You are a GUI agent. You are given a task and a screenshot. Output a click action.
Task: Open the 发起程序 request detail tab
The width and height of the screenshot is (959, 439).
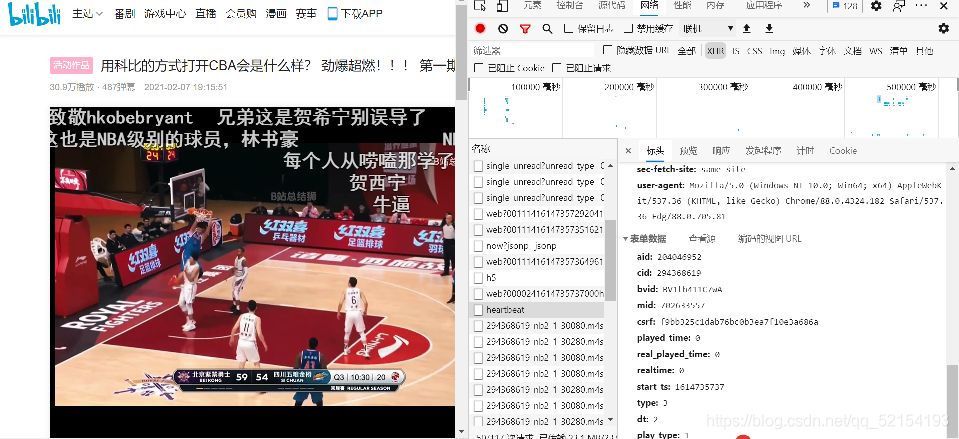coord(763,150)
